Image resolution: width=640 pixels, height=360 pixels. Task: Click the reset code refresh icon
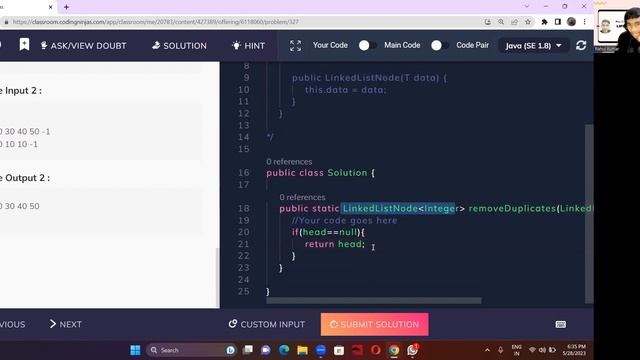pos(581,45)
